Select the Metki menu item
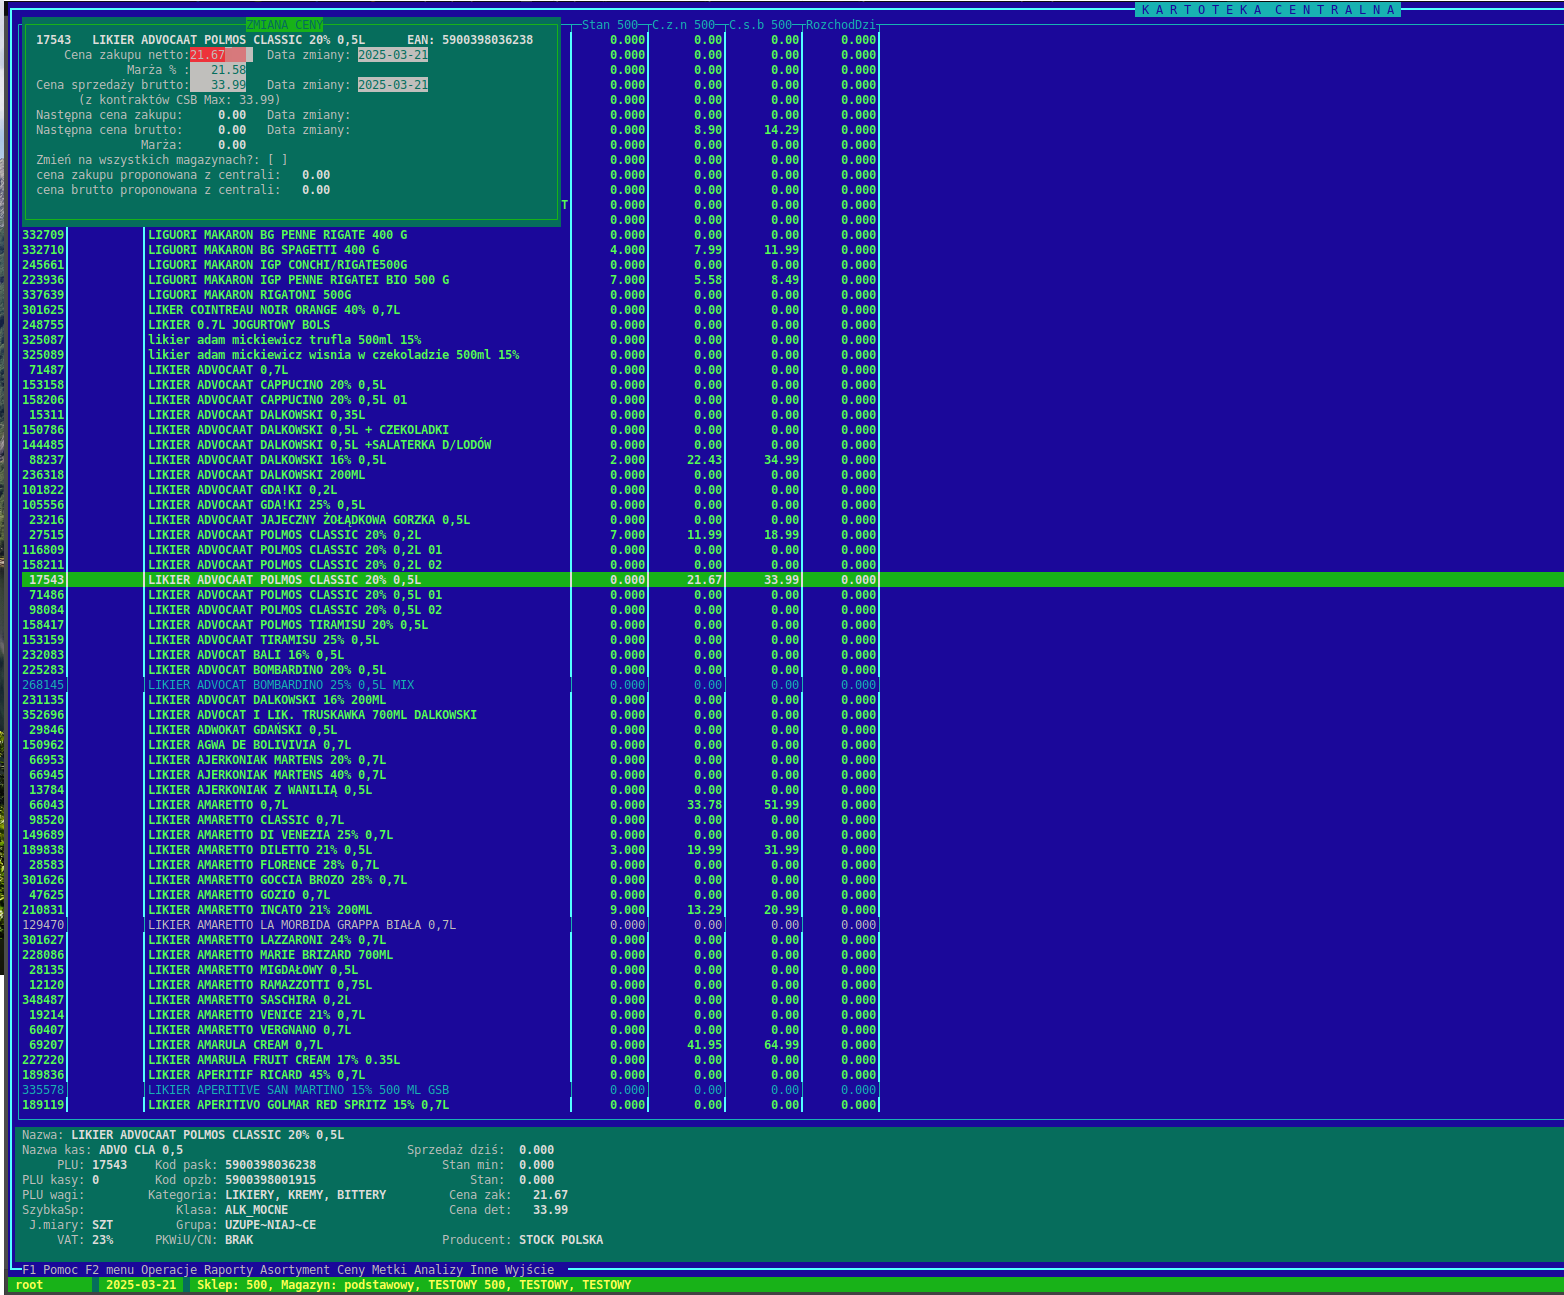This screenshot has height=1295, width=1564. (389, 1270)
